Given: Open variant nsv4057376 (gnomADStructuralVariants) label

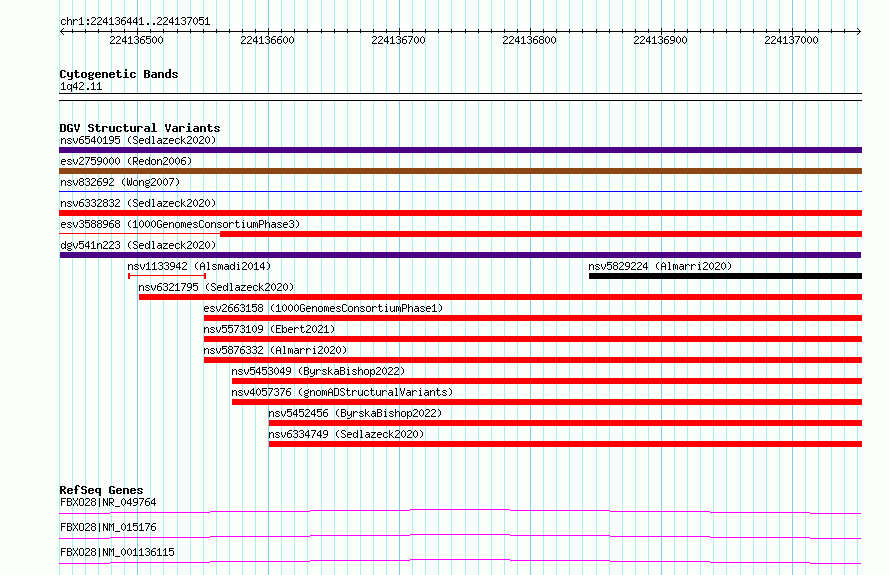Looking at the screenshot, I should tap(342, 392).
